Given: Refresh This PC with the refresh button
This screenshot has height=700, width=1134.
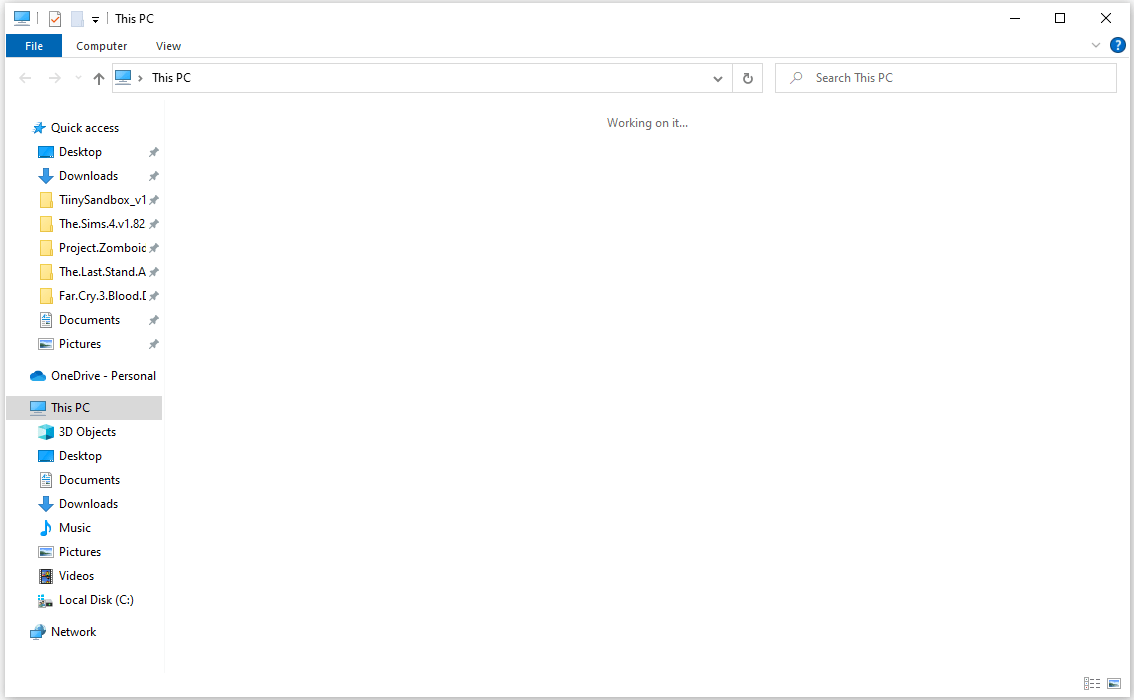Looking at the screenshot, I should (748, 78).
